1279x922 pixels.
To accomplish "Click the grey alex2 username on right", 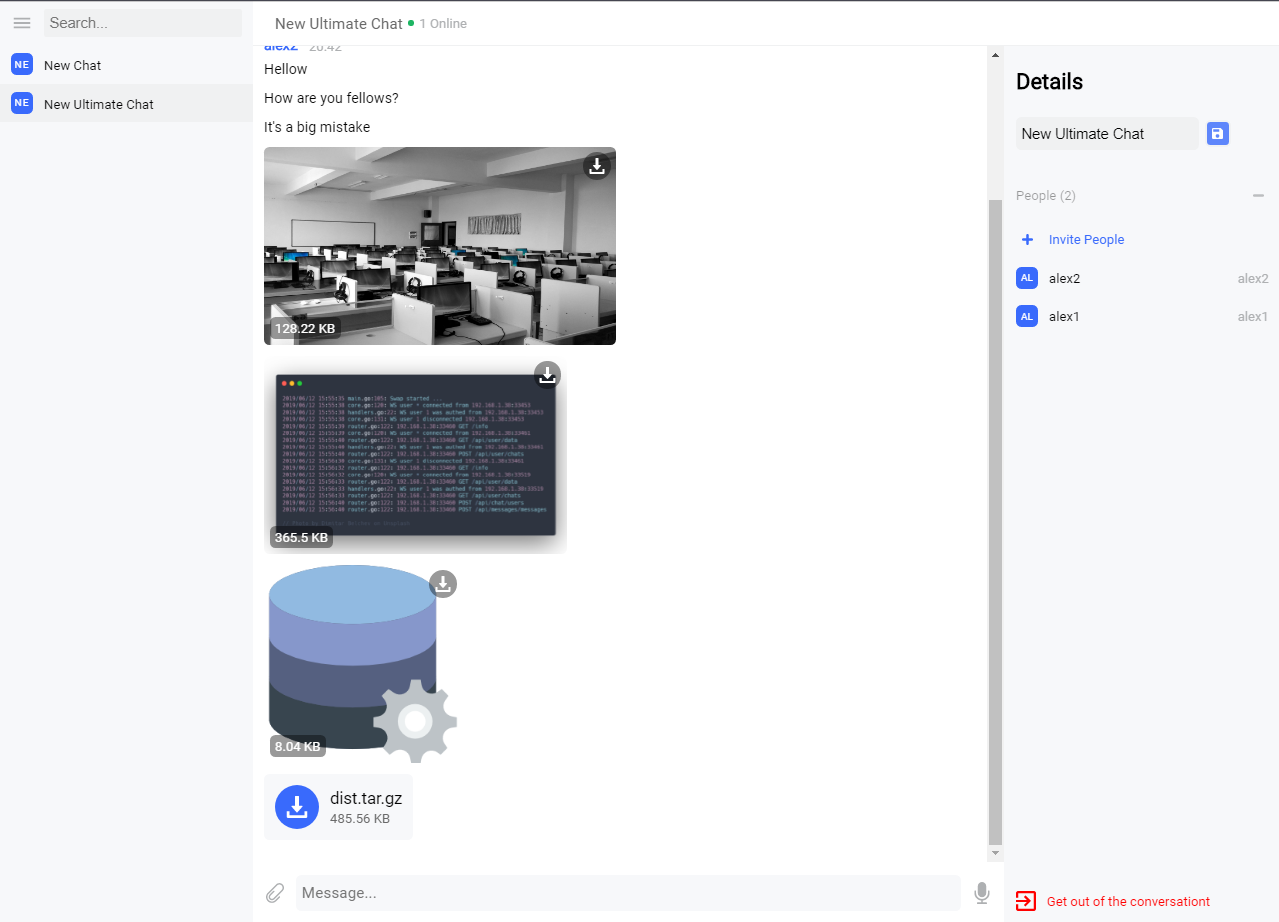I will (1253, 279).
